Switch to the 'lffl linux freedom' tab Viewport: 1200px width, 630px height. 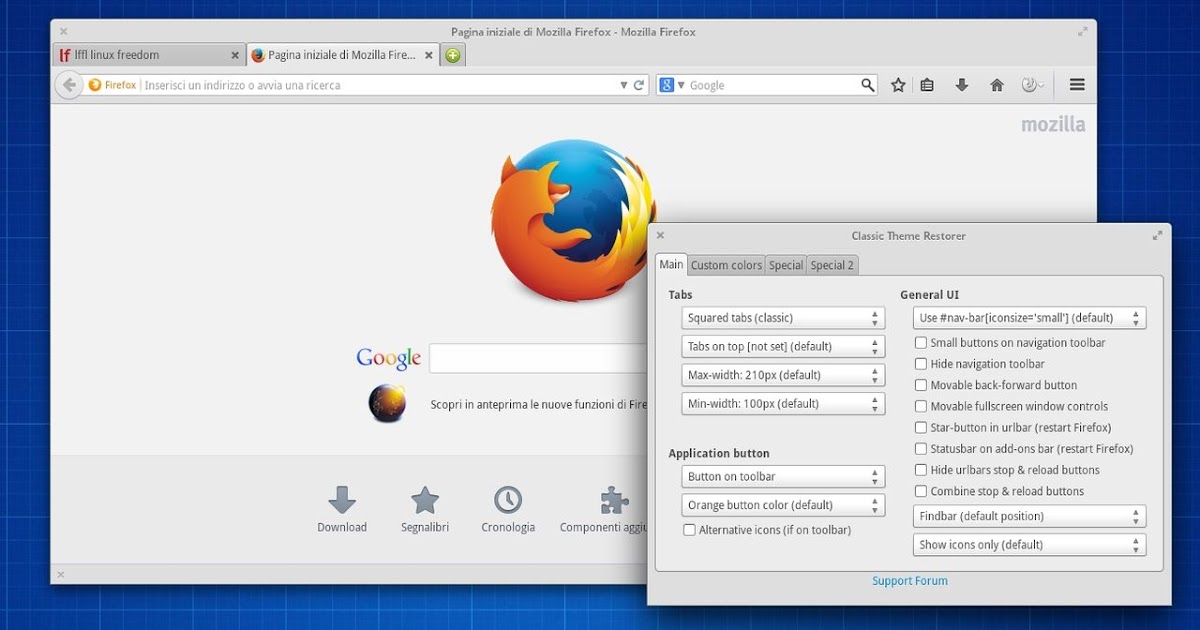(150, 55)
